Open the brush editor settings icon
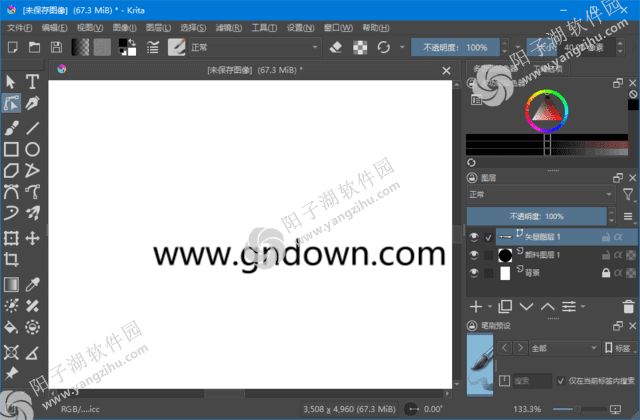 click(153, 47)
